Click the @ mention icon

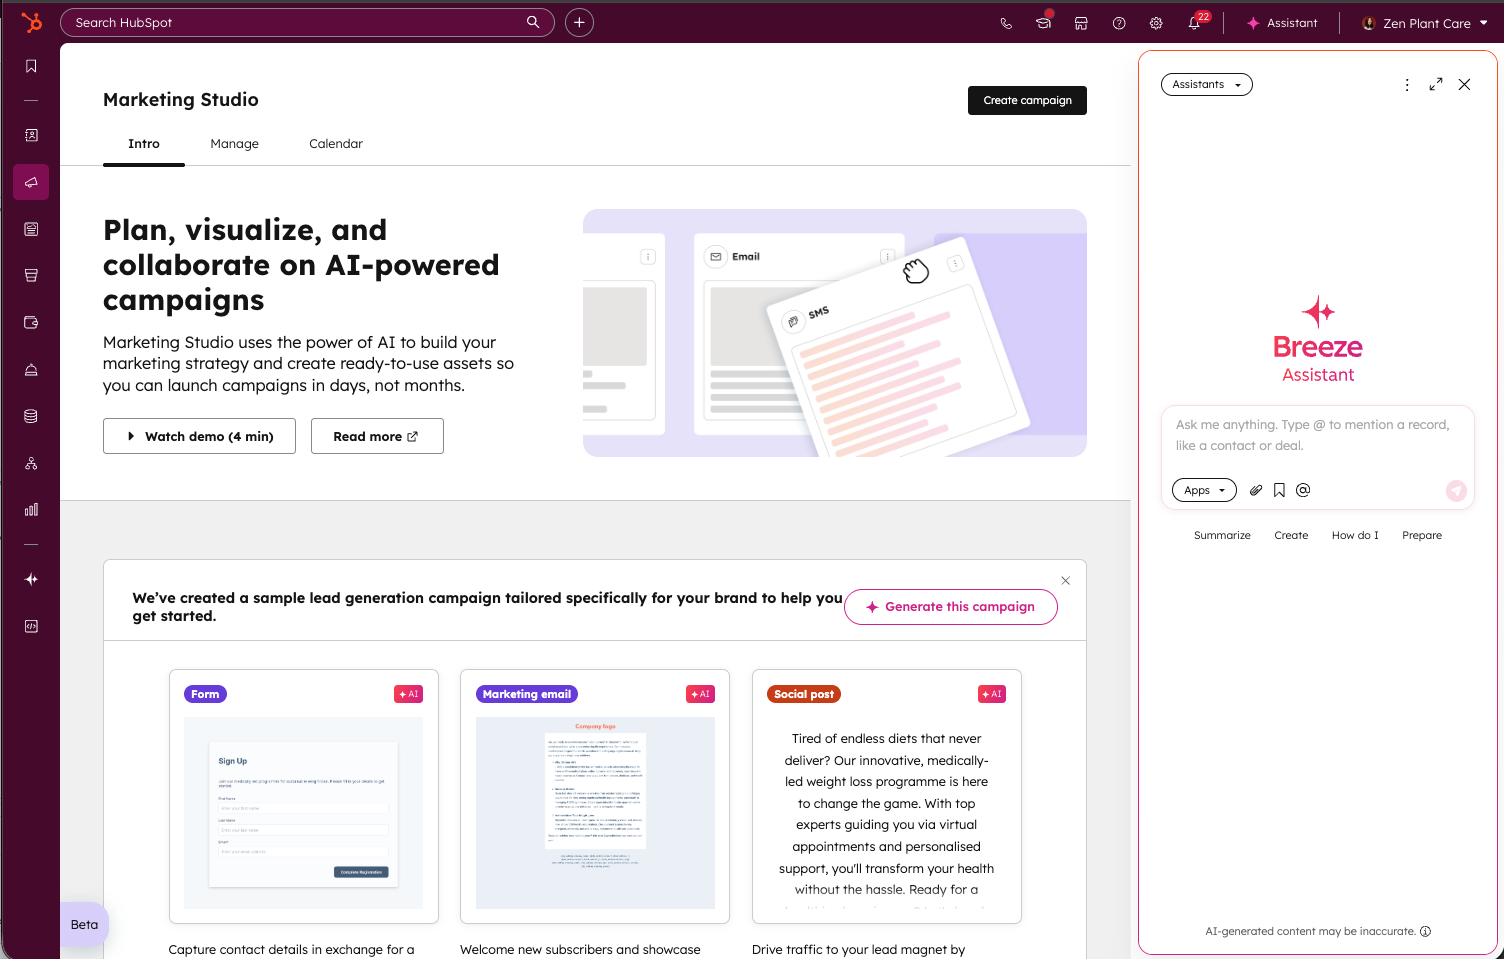pyautogui.click(x=1303, y=490)
